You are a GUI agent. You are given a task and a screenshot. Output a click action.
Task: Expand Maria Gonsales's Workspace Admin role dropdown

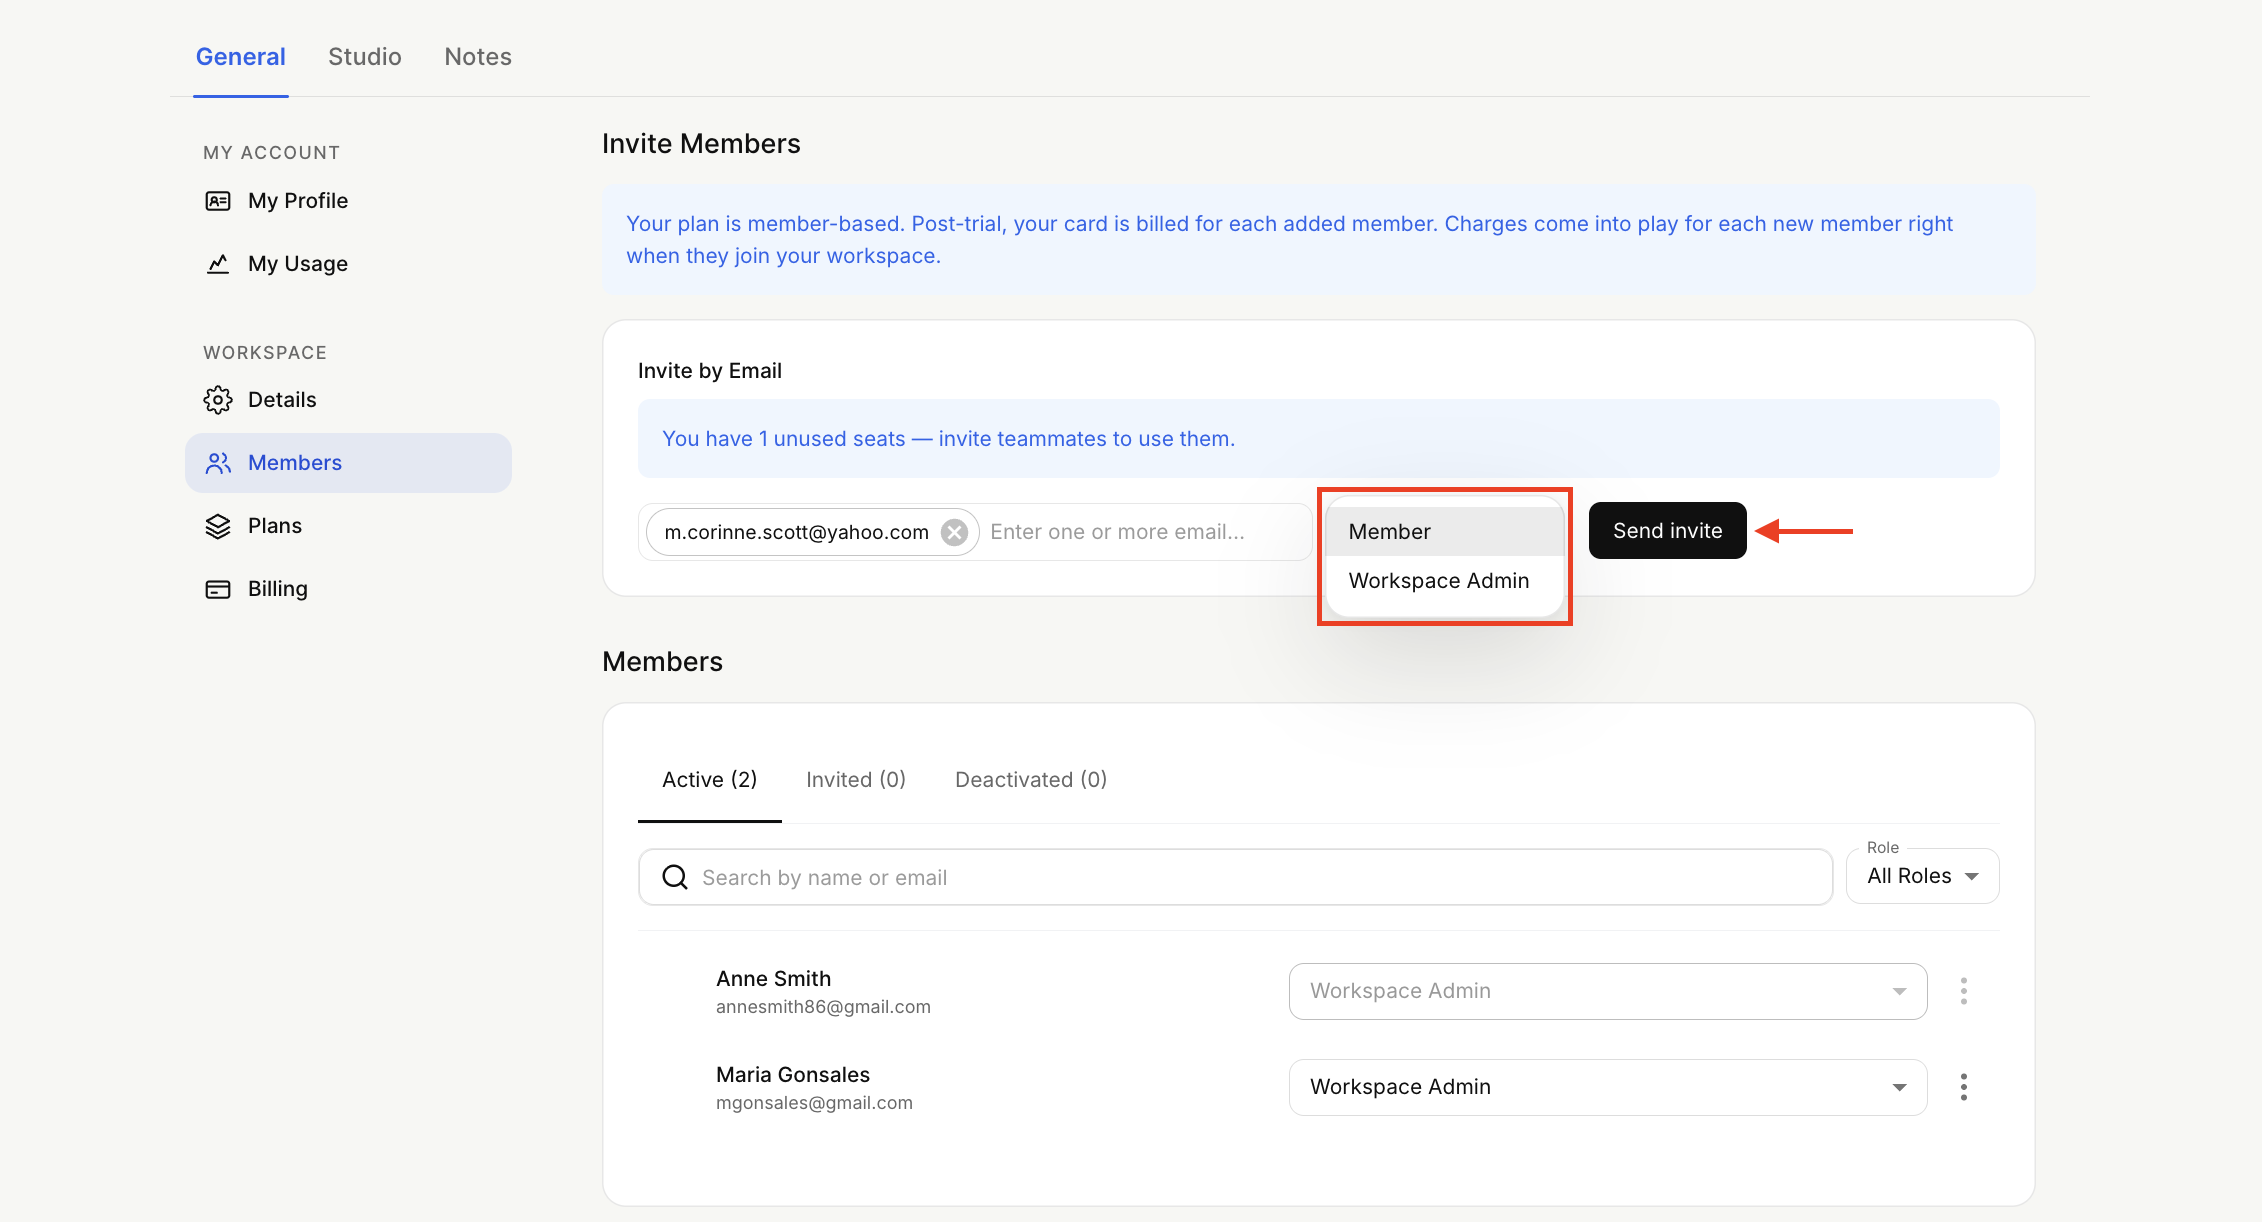point(1608,1087)
